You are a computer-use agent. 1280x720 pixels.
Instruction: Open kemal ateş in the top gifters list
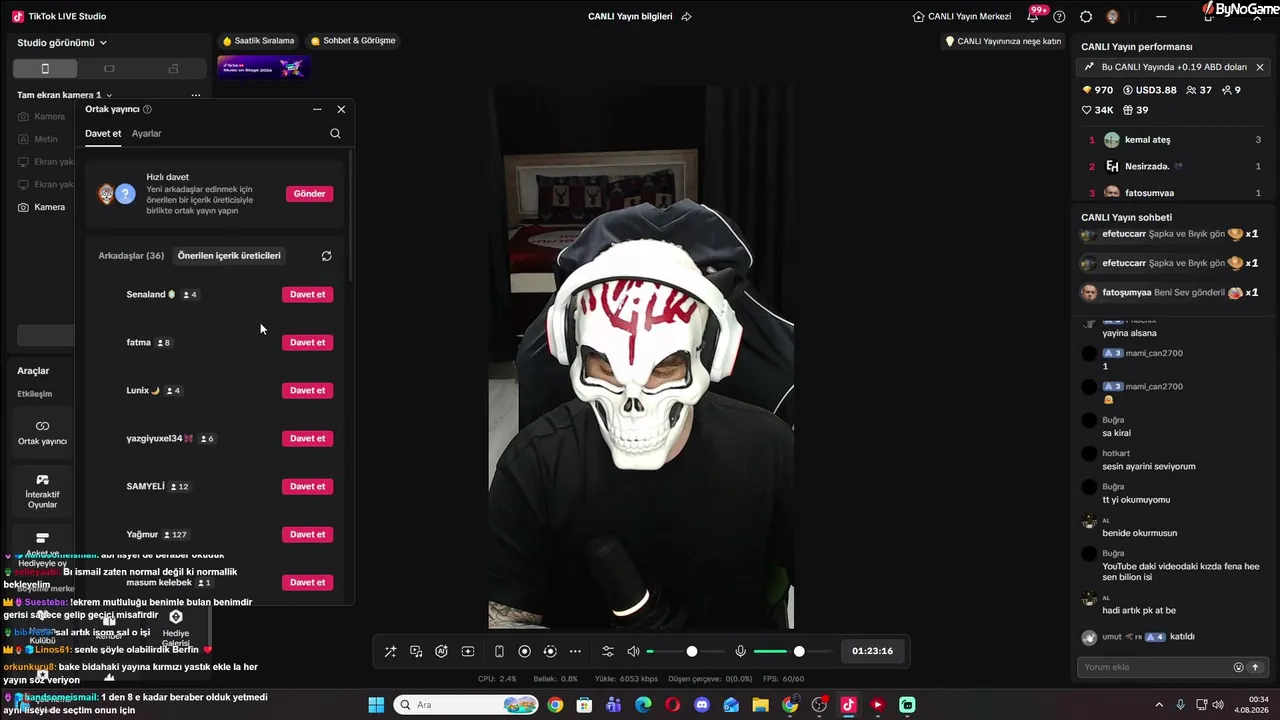point(1174,140)
